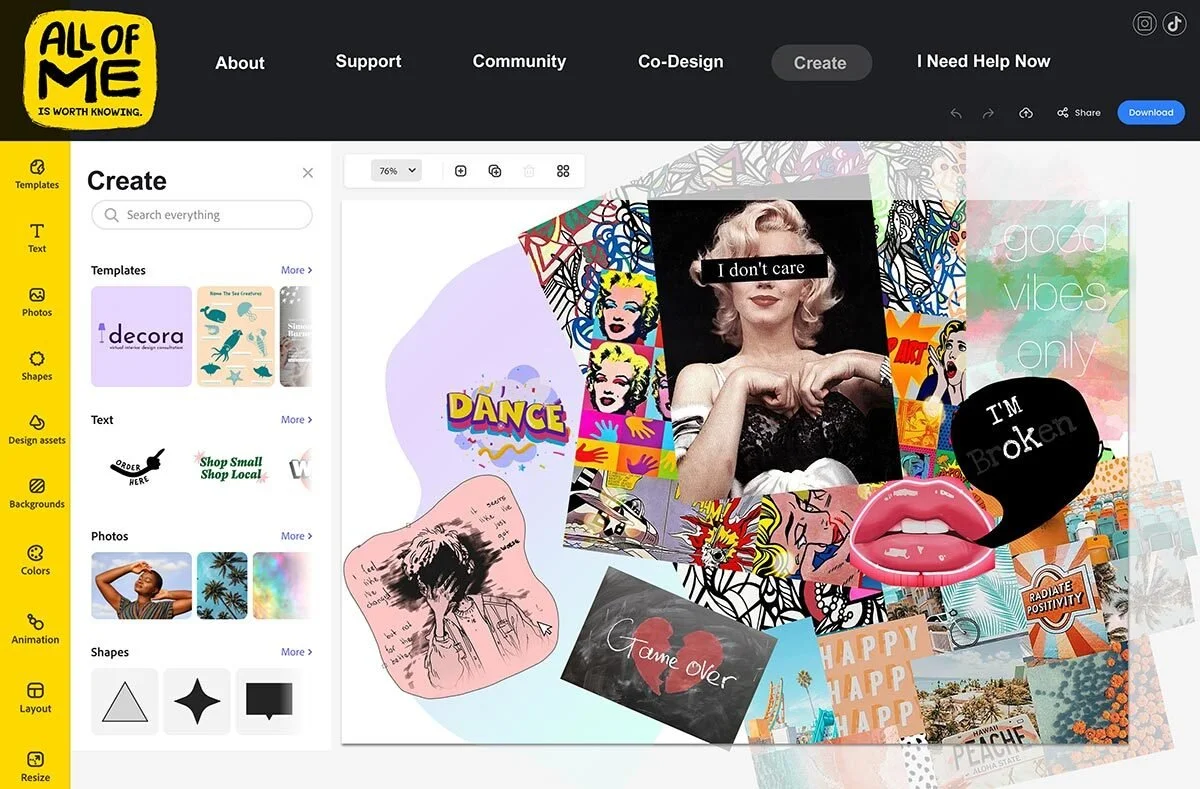Expand More next to Shapes
Screen dimensions: 1200x789
pyautogui.click(x=296, y=652)
